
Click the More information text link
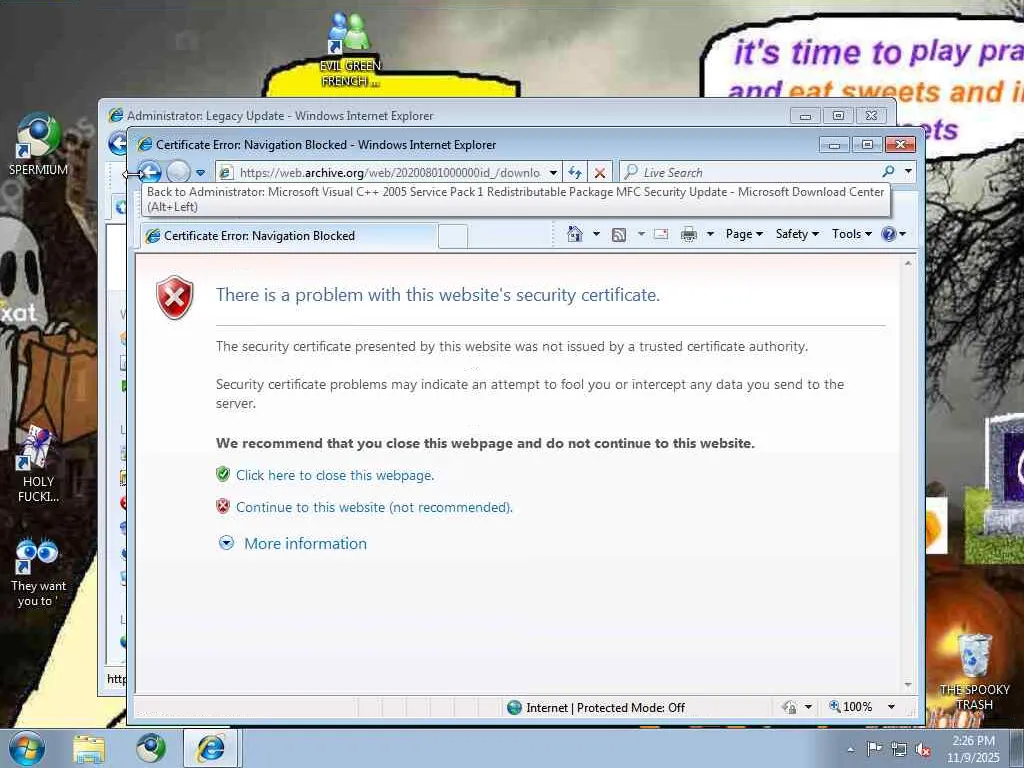(306, 543)
